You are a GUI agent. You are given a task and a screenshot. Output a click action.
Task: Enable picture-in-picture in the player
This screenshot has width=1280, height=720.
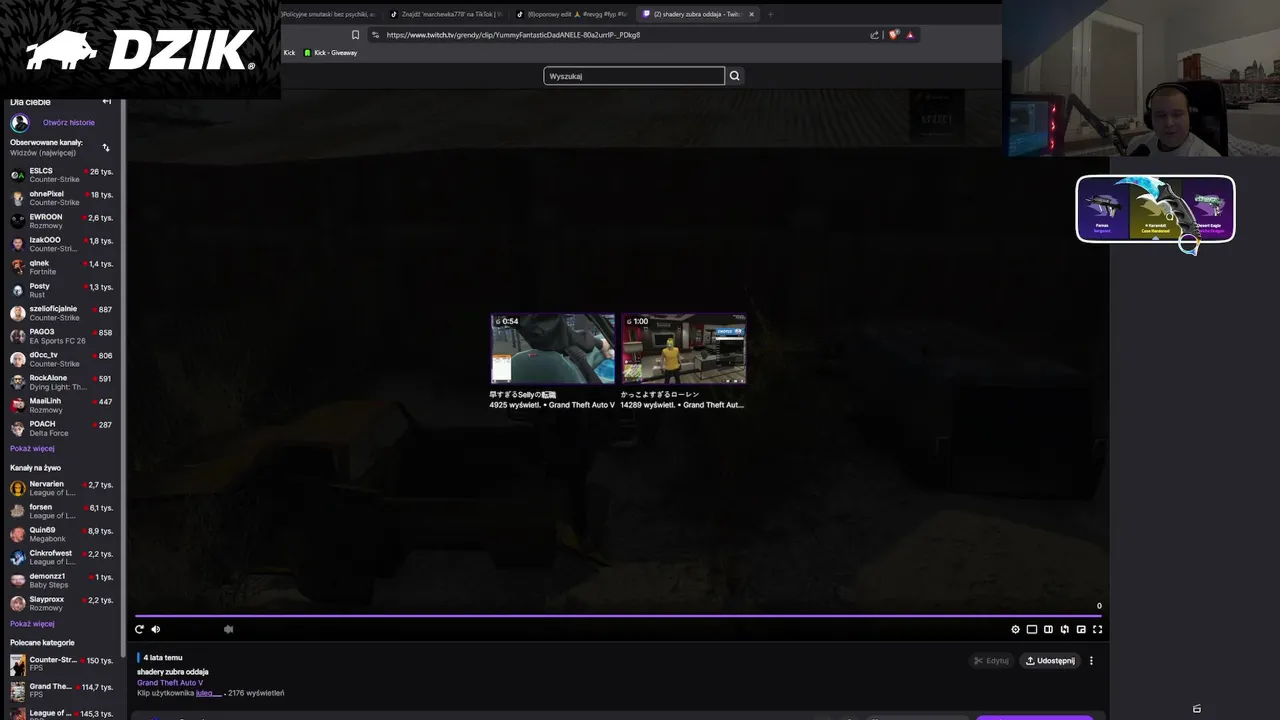pyautogui.click(x=1081, y=629)
